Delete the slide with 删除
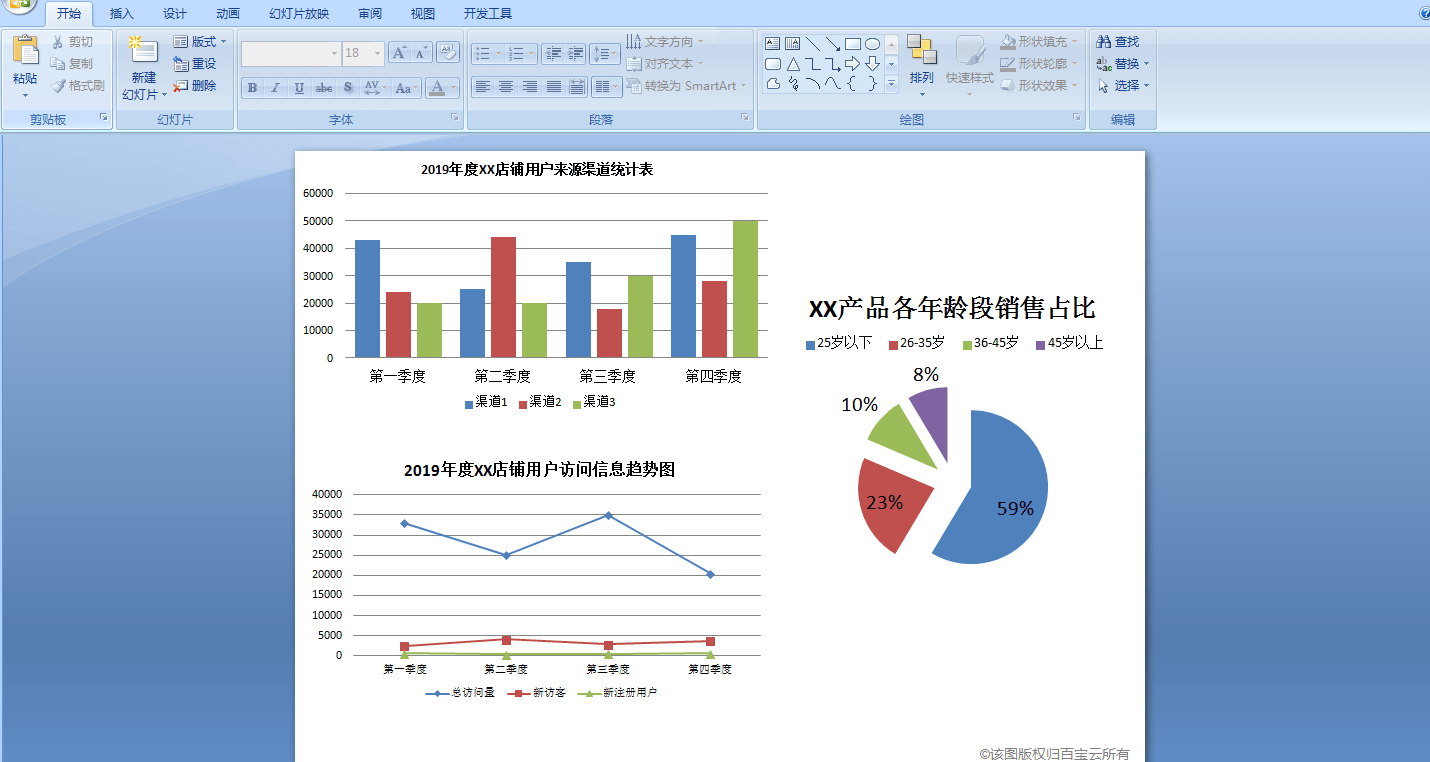The height and width of the screenshot is (762, 1430). 195,86
